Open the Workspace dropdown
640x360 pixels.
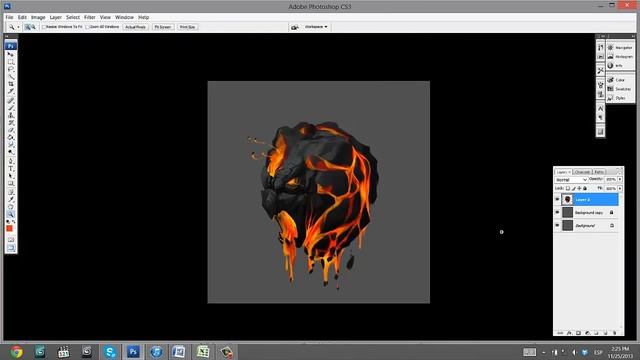[x=316, y=27]
